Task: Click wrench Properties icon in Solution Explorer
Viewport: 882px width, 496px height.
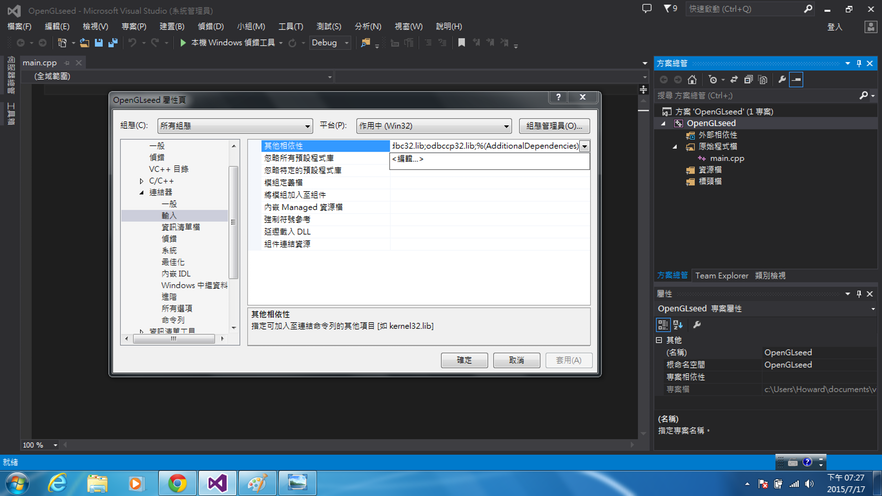Action: tap(782, 80)
